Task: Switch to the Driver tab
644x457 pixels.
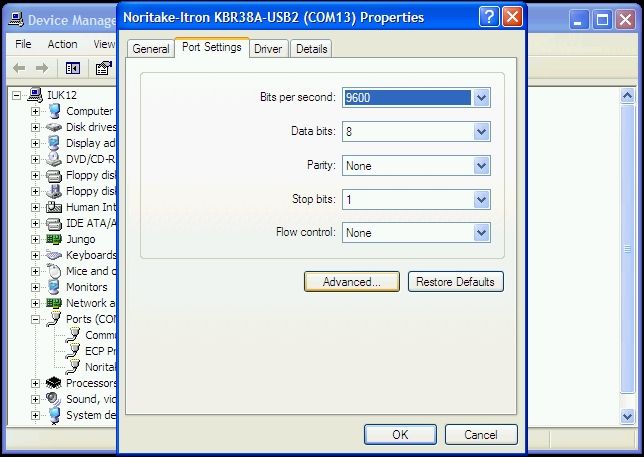Action: pyautogui.click(x=268, y=49)
